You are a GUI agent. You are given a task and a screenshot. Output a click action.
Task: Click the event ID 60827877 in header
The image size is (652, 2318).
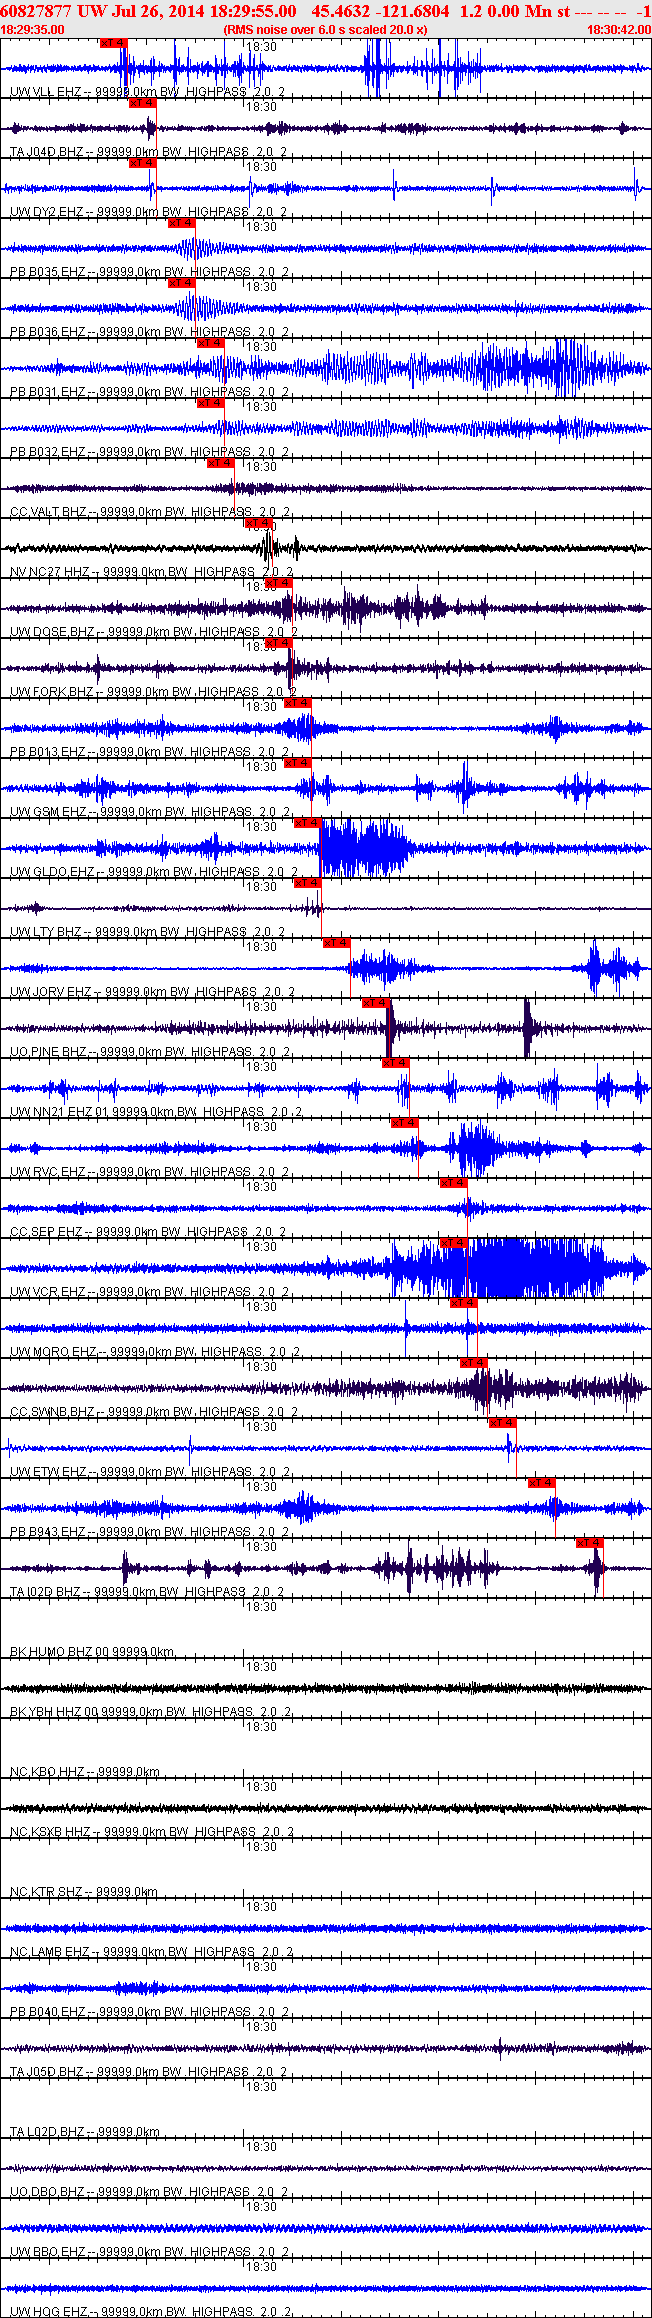35,10
